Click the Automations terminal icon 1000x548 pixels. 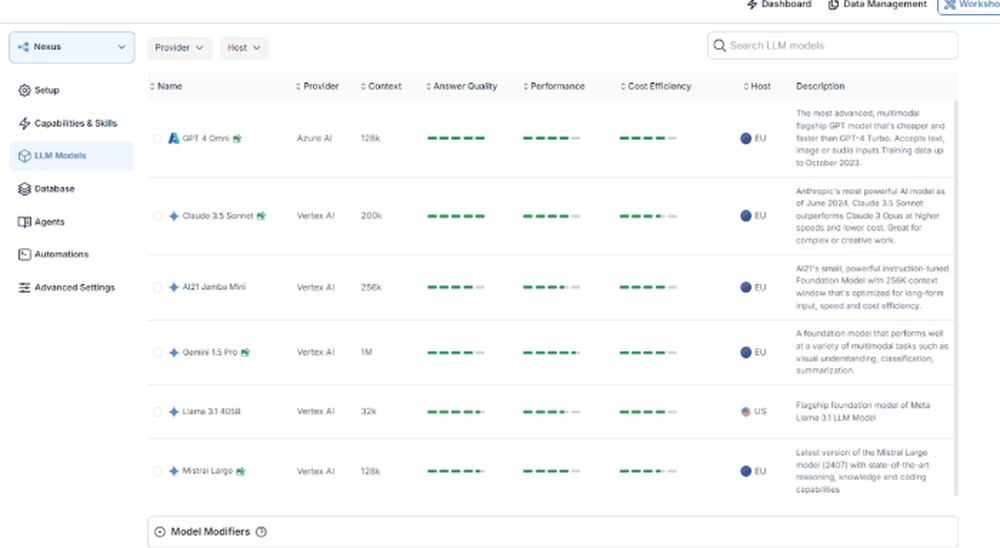click(x=24, y=255)
